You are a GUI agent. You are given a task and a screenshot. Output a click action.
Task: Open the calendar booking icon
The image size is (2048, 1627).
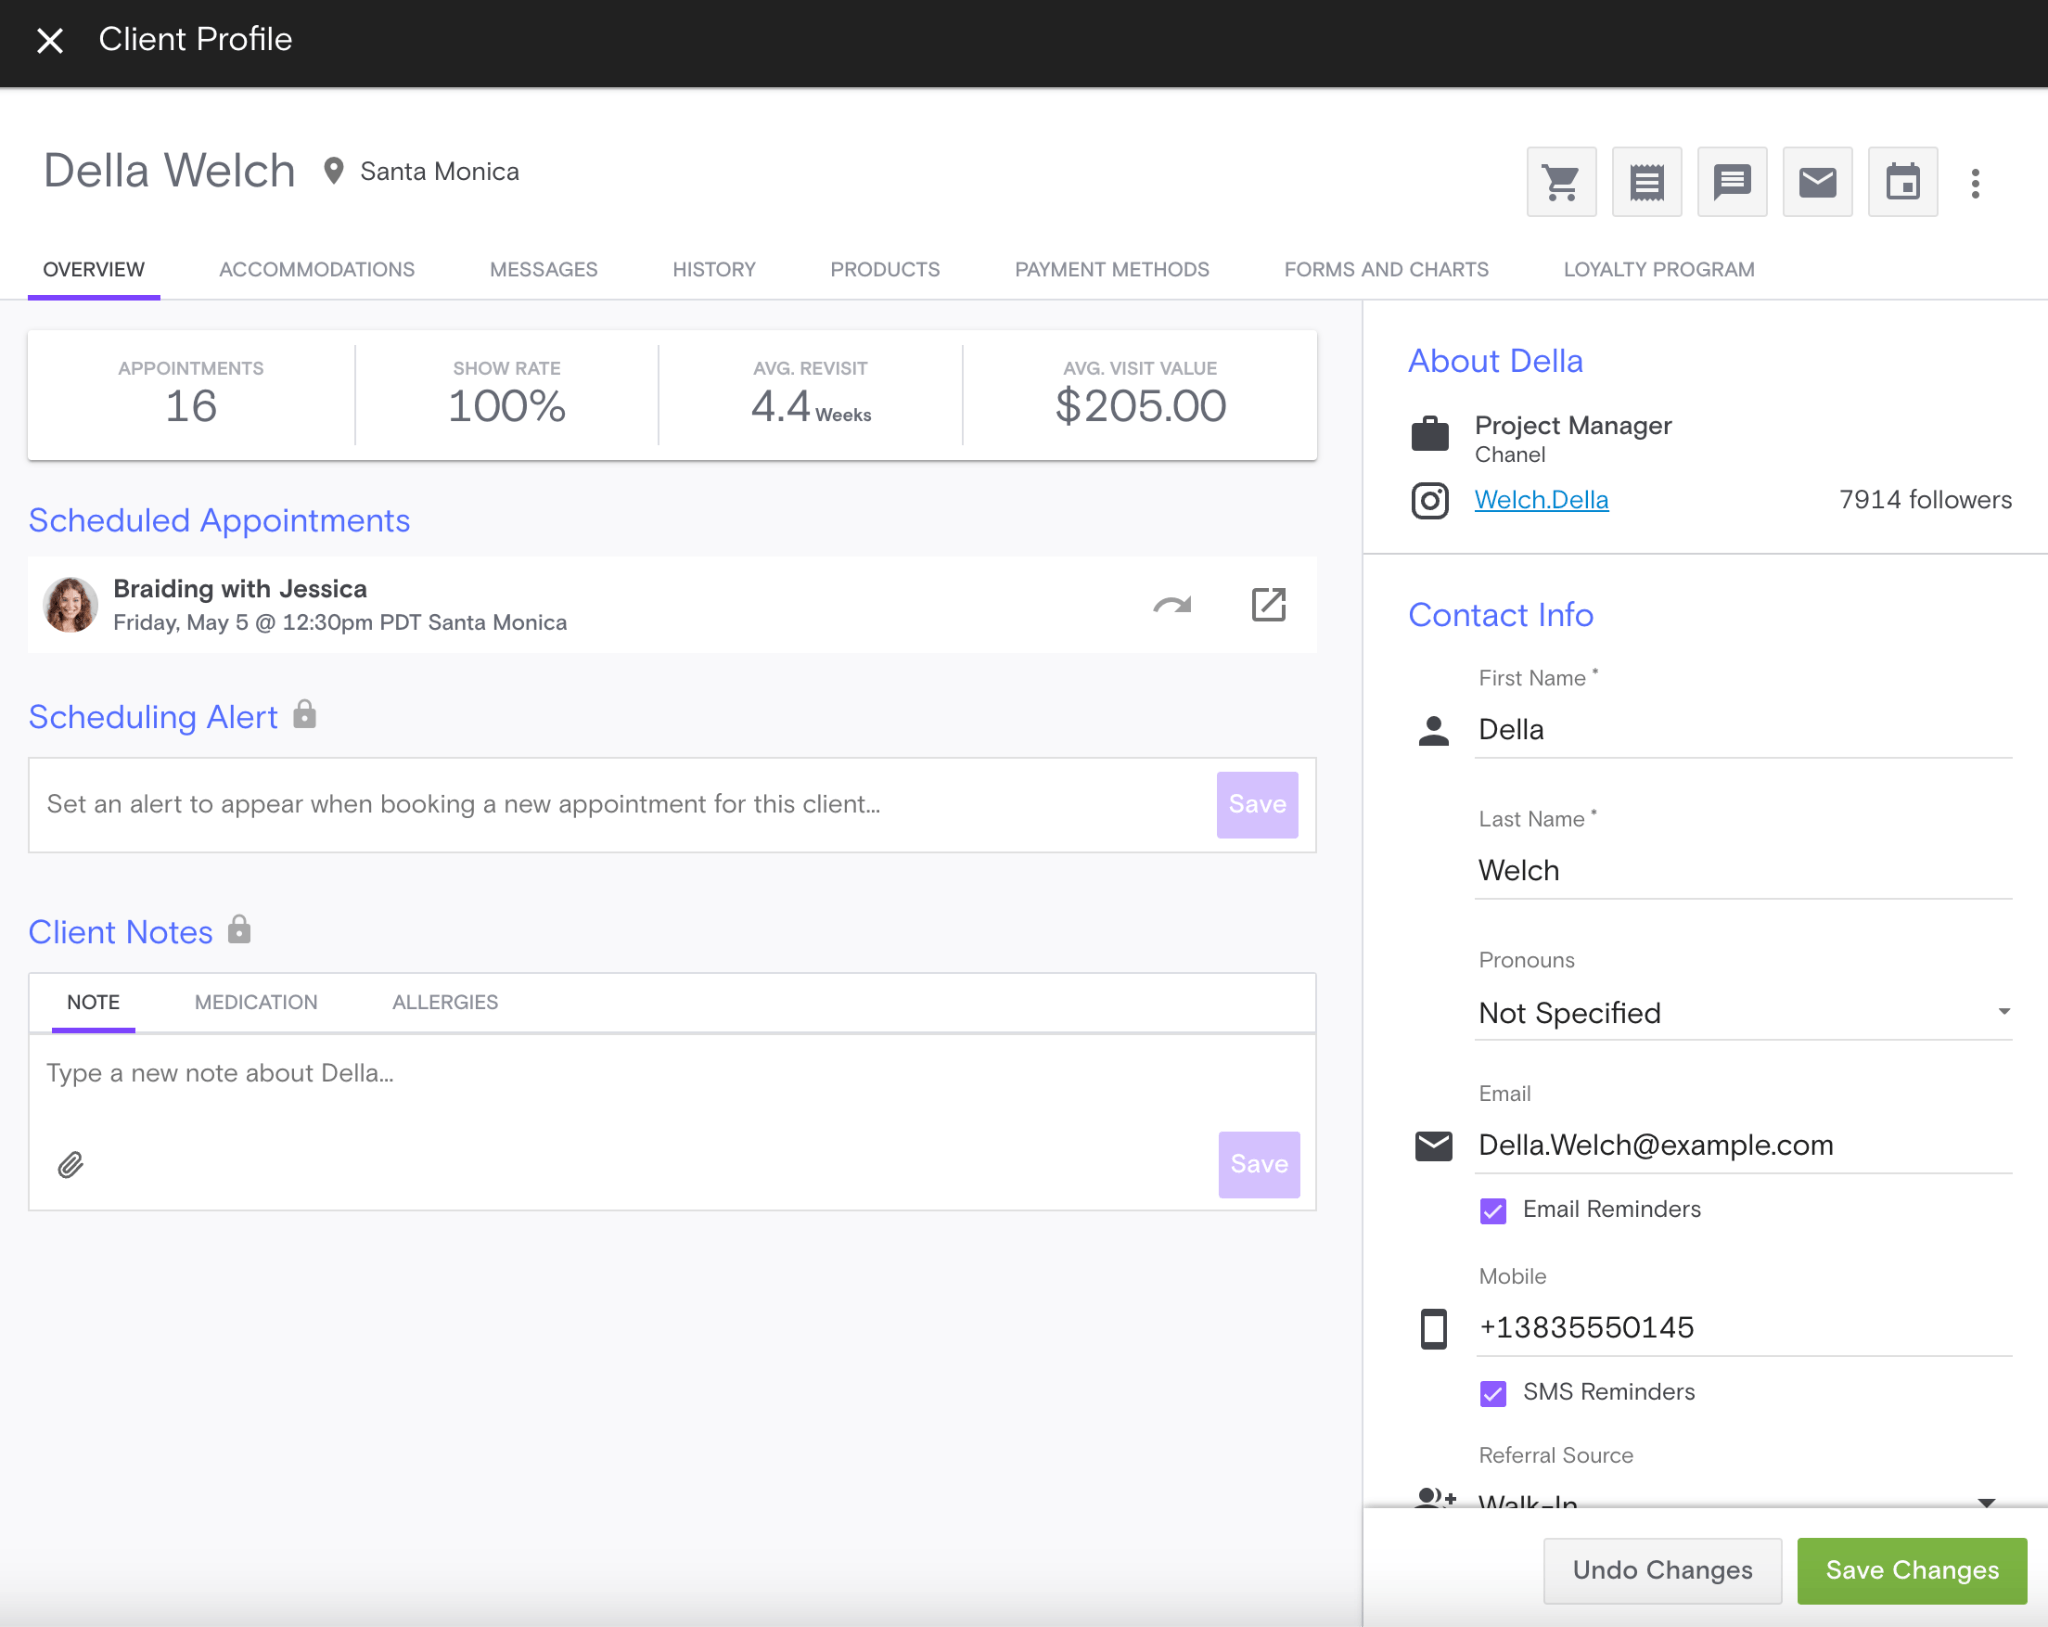coord(1902,182)
